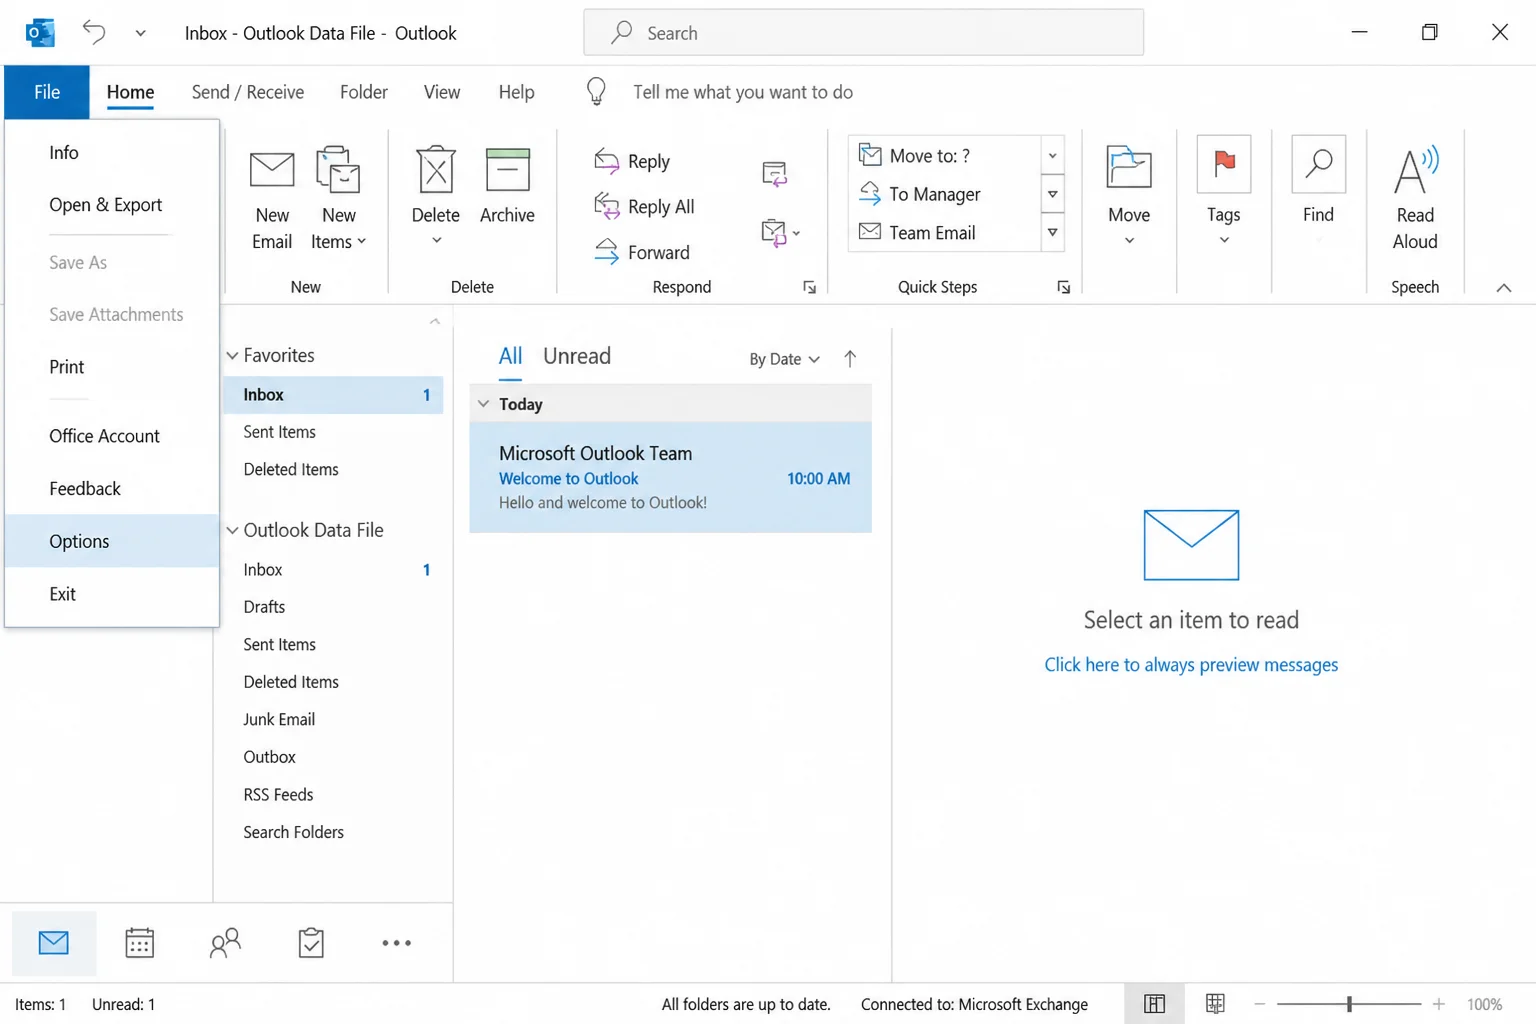
Task: Open the Help ribbon tab
Action: (517, 92)
